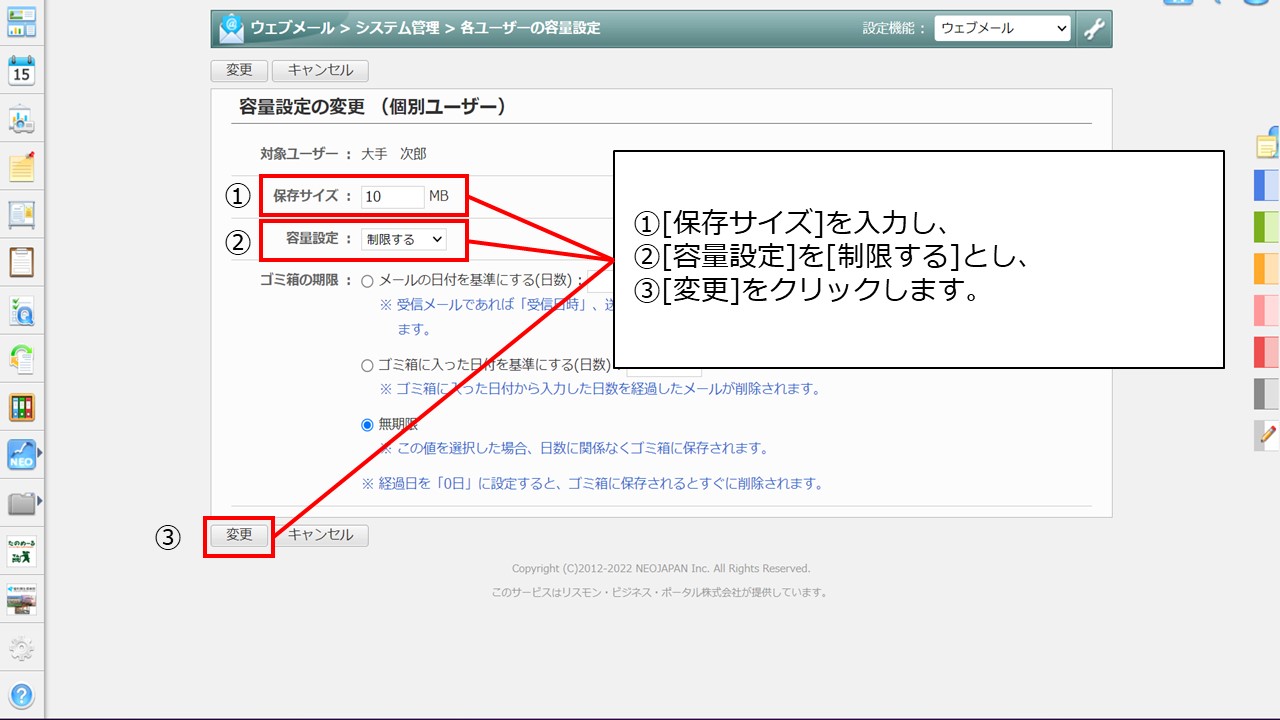Click the 保存サイズ input field
This screenshot has height=720, width=1280.
[392, 196]
